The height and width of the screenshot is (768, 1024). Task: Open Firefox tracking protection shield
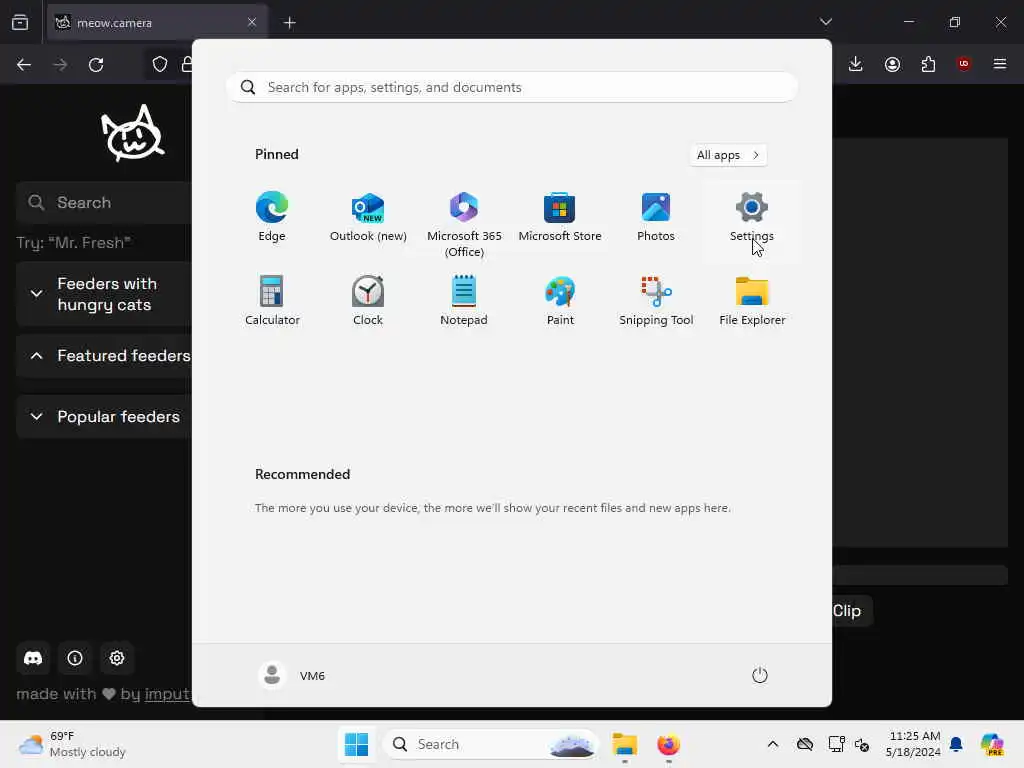(160, 65)
